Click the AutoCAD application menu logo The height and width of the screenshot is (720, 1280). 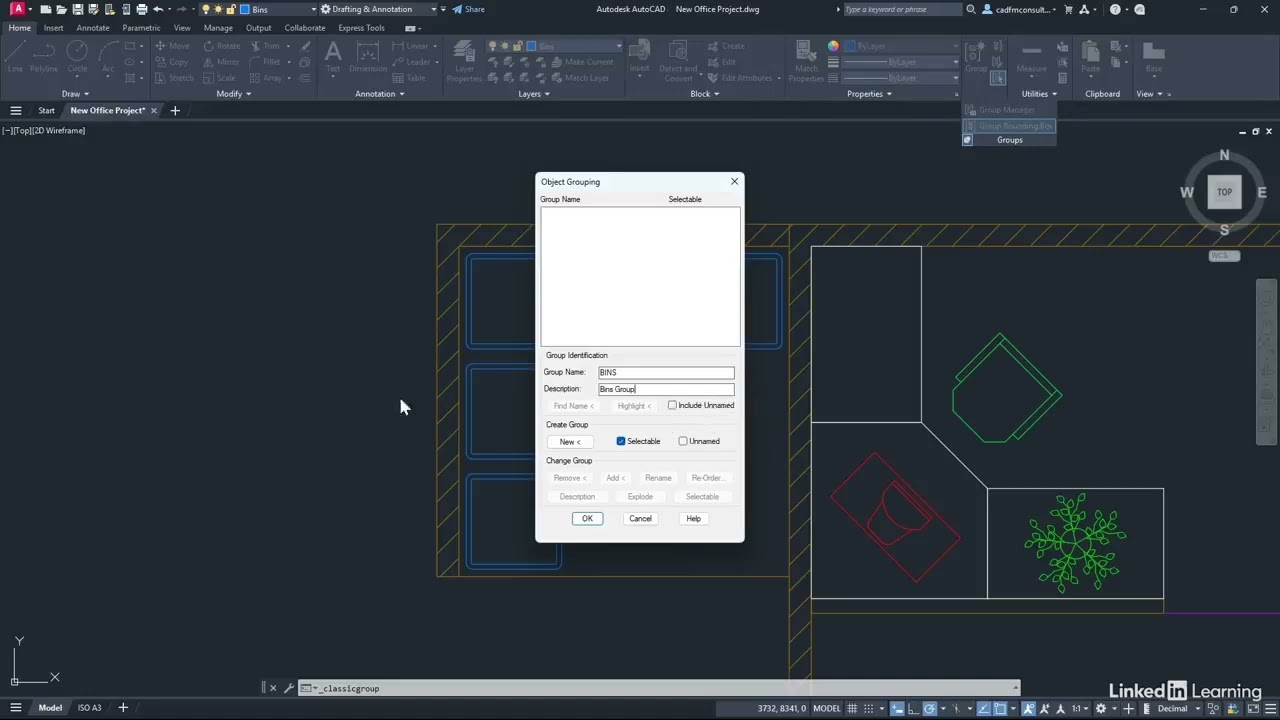17,9
